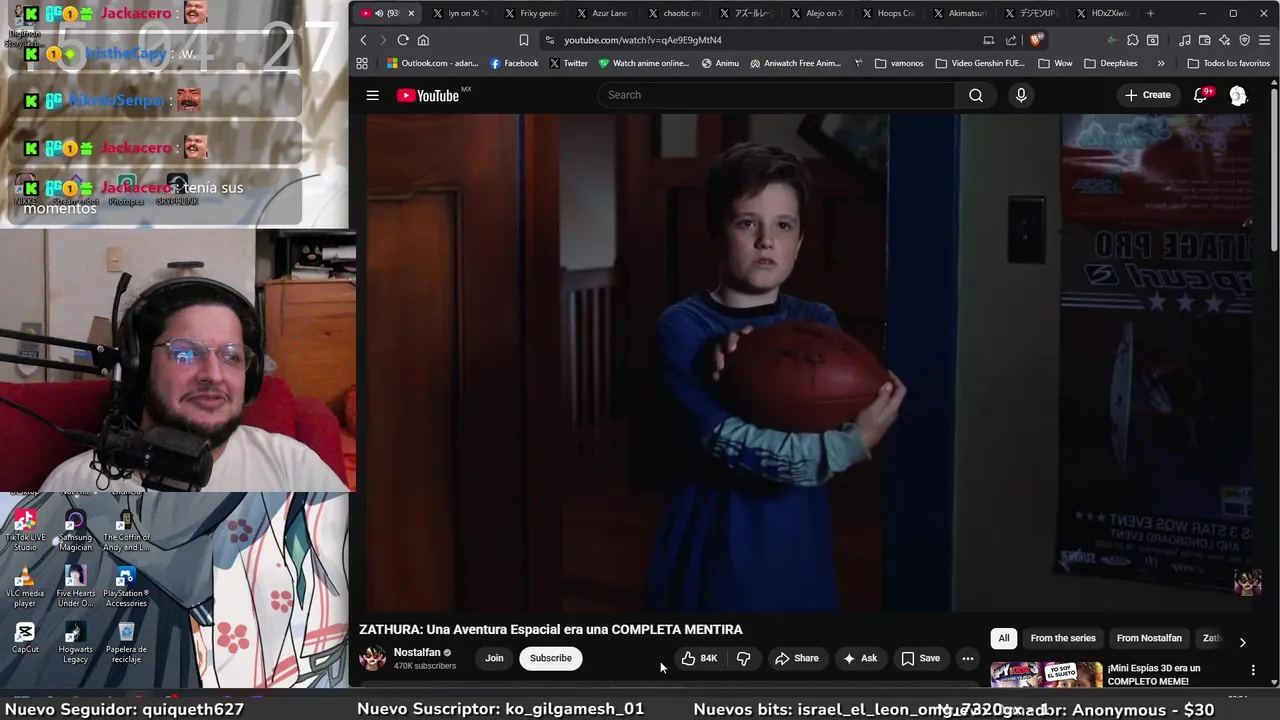Show more filter chips with right arrow
The height and width of the screenshot is (720, 1280).
1242,642
